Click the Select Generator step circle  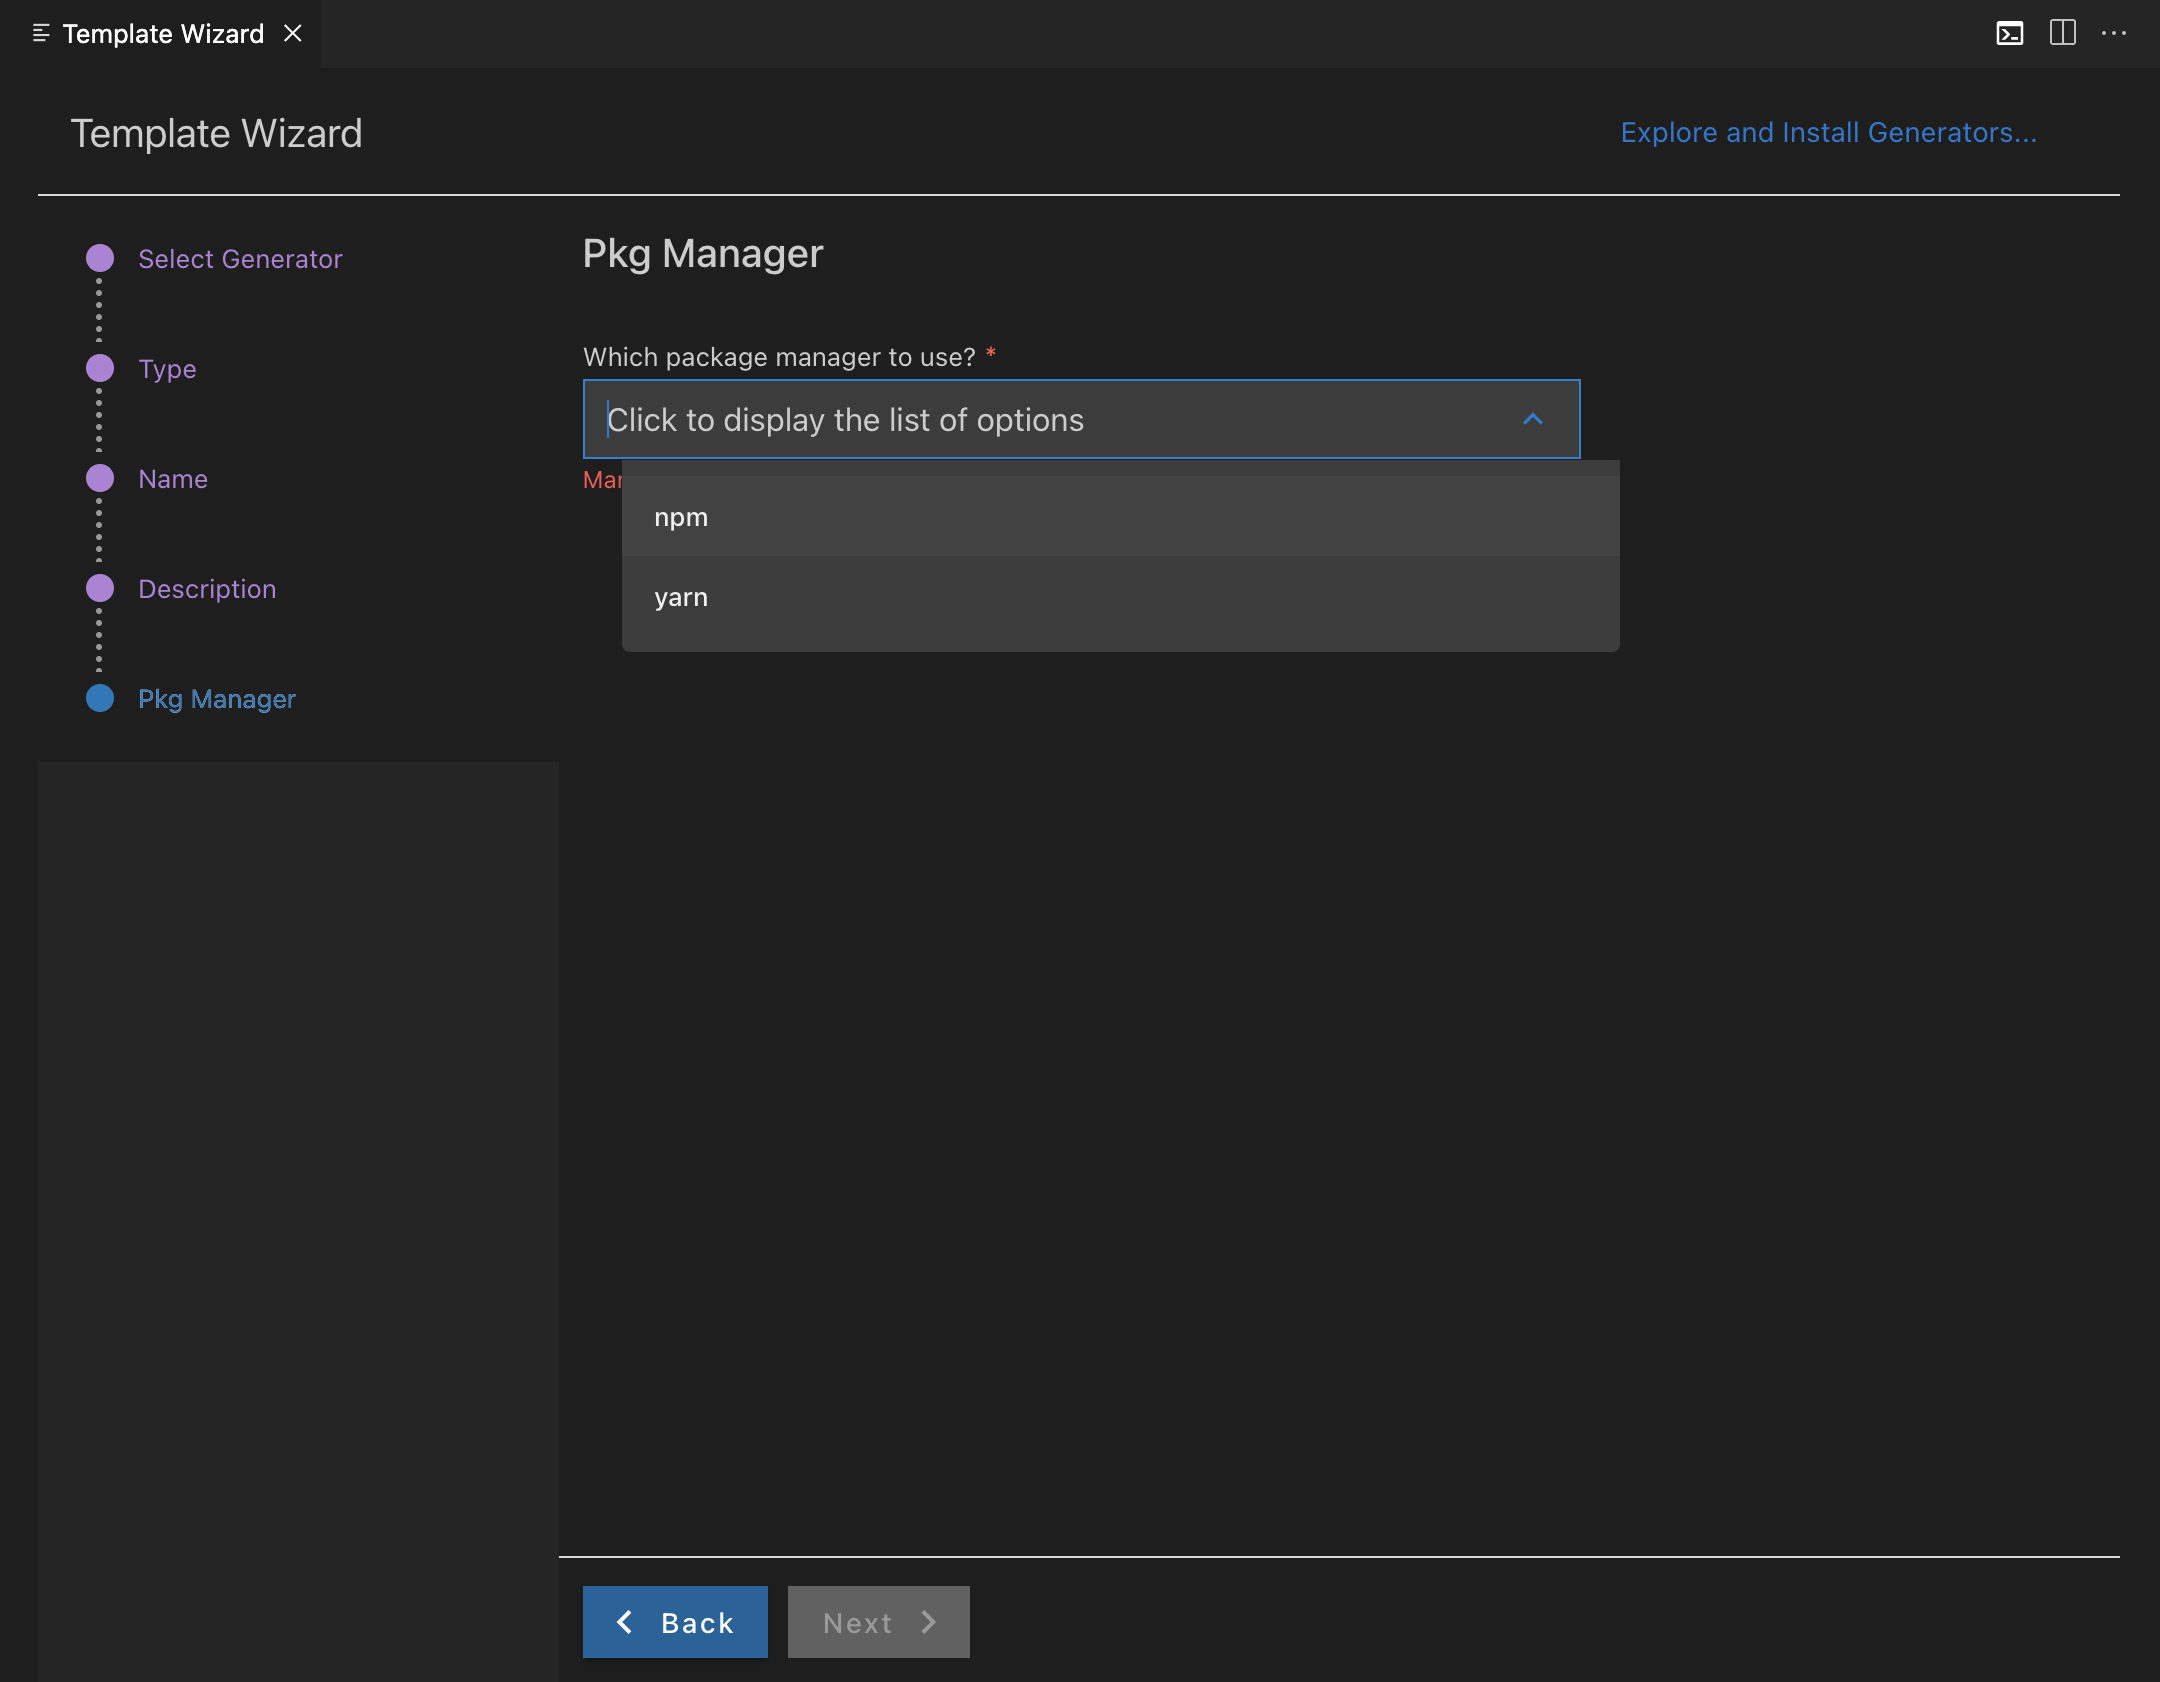coord(100,258)
